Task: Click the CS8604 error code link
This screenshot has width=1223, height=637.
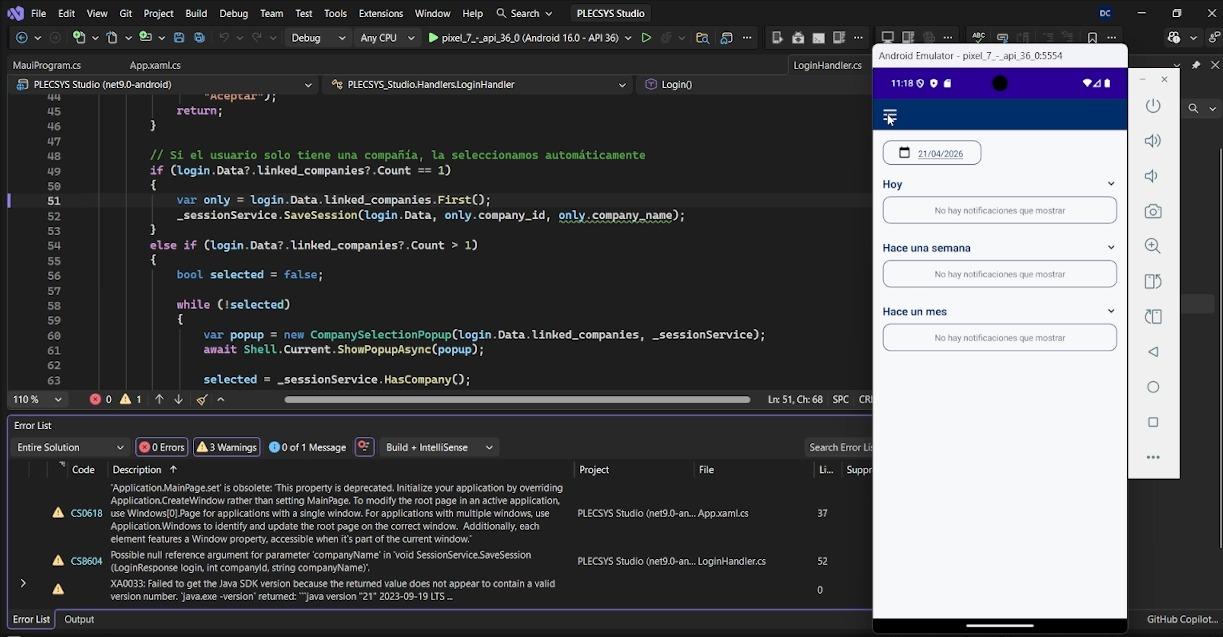Action: 86,561
